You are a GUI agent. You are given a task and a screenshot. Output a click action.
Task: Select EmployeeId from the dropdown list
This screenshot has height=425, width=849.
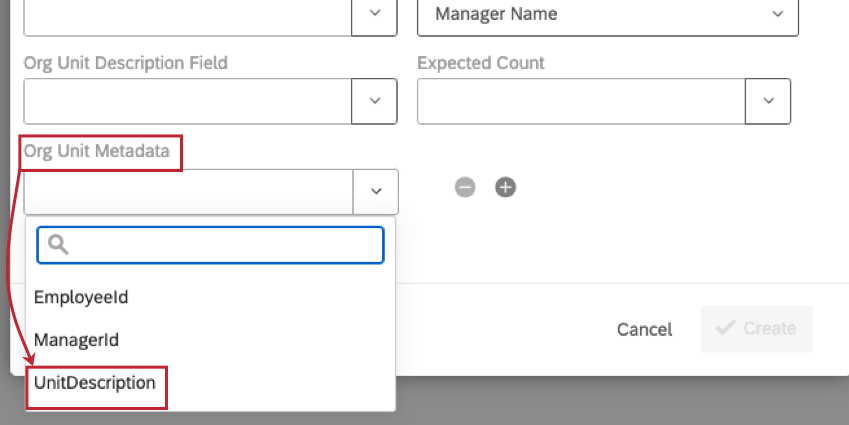(81, 297)
